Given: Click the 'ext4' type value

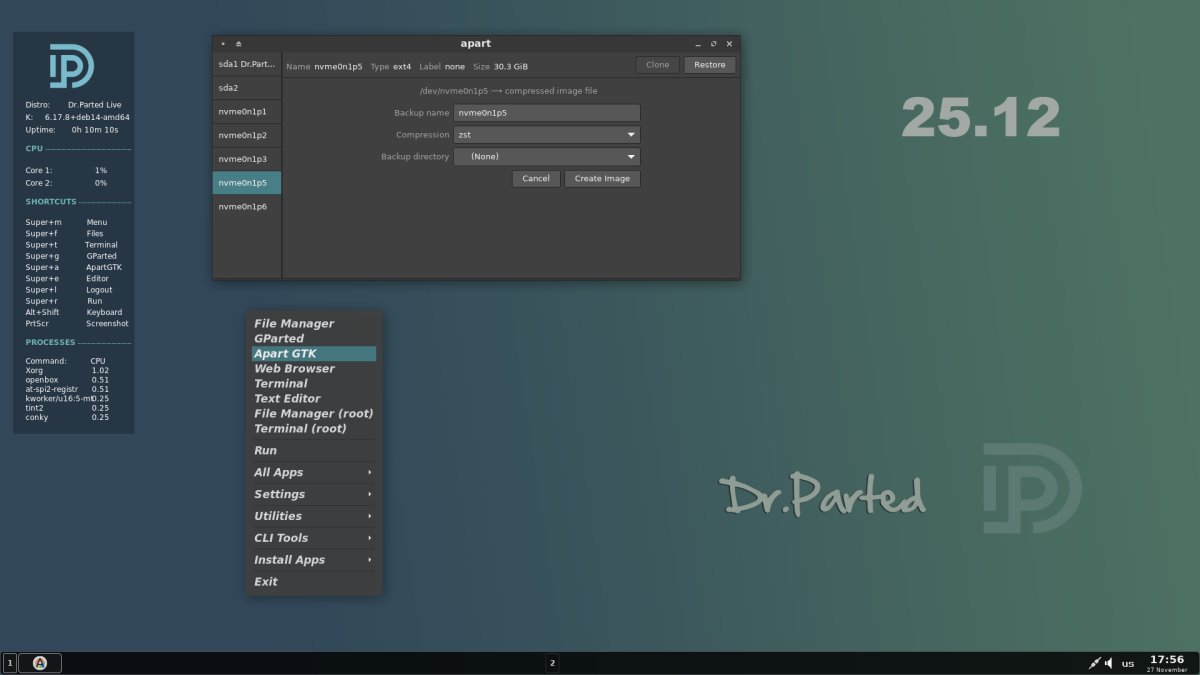Looking at the screenshot, I should coord(402,66).
